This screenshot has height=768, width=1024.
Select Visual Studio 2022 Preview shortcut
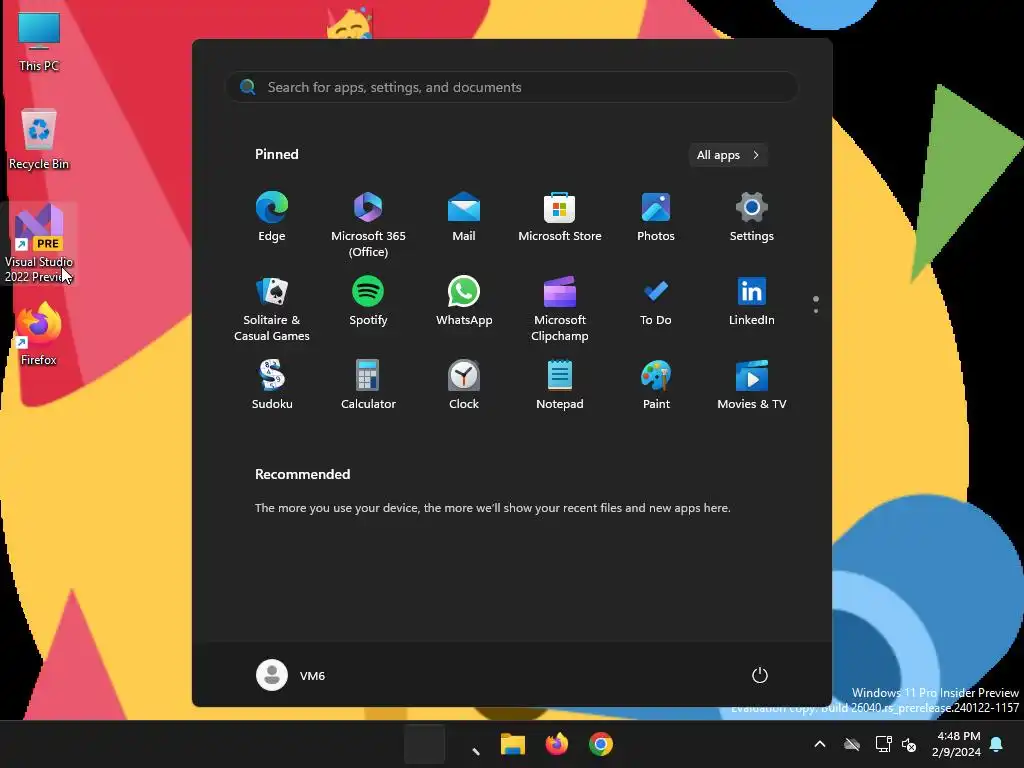(x=39, y=243)
